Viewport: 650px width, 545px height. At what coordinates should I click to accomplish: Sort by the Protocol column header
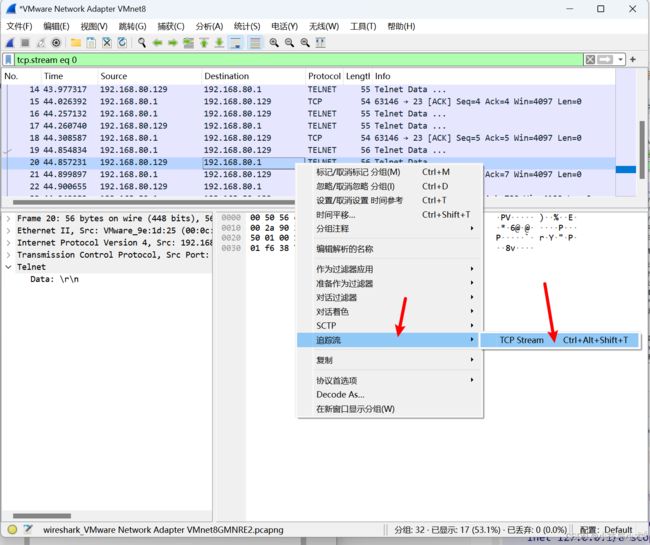point(324,76)
